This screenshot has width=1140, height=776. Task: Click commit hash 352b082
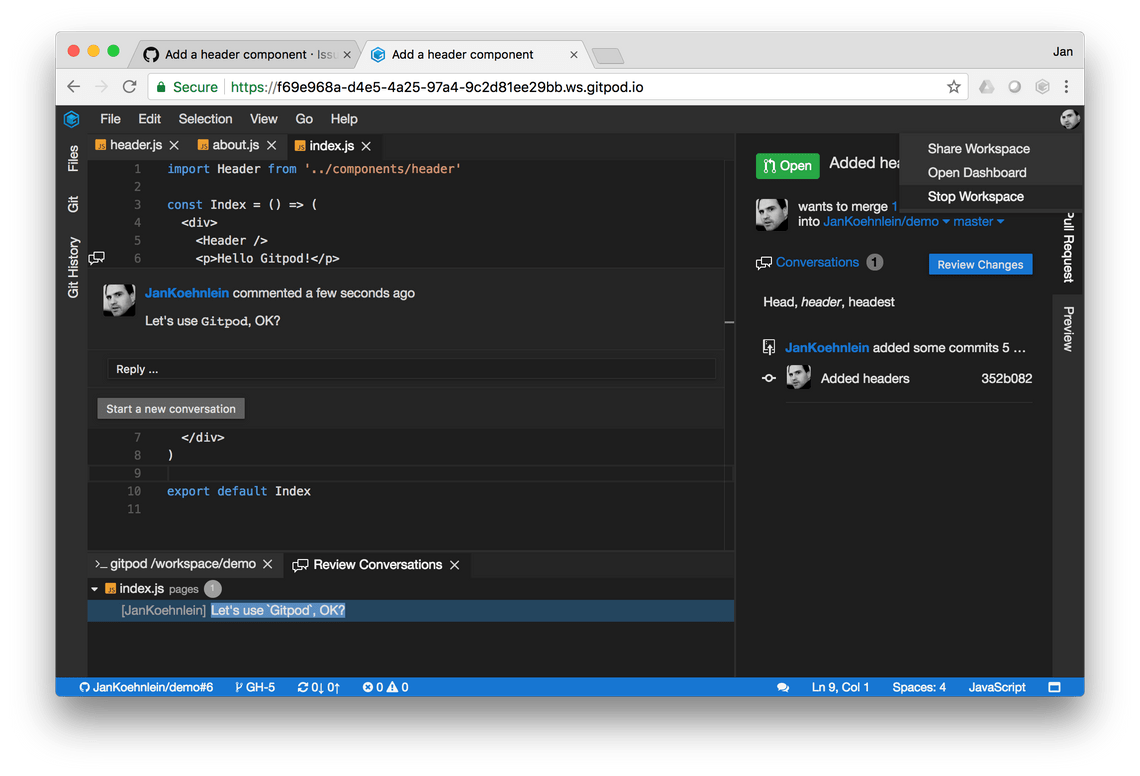[1006, 378]
